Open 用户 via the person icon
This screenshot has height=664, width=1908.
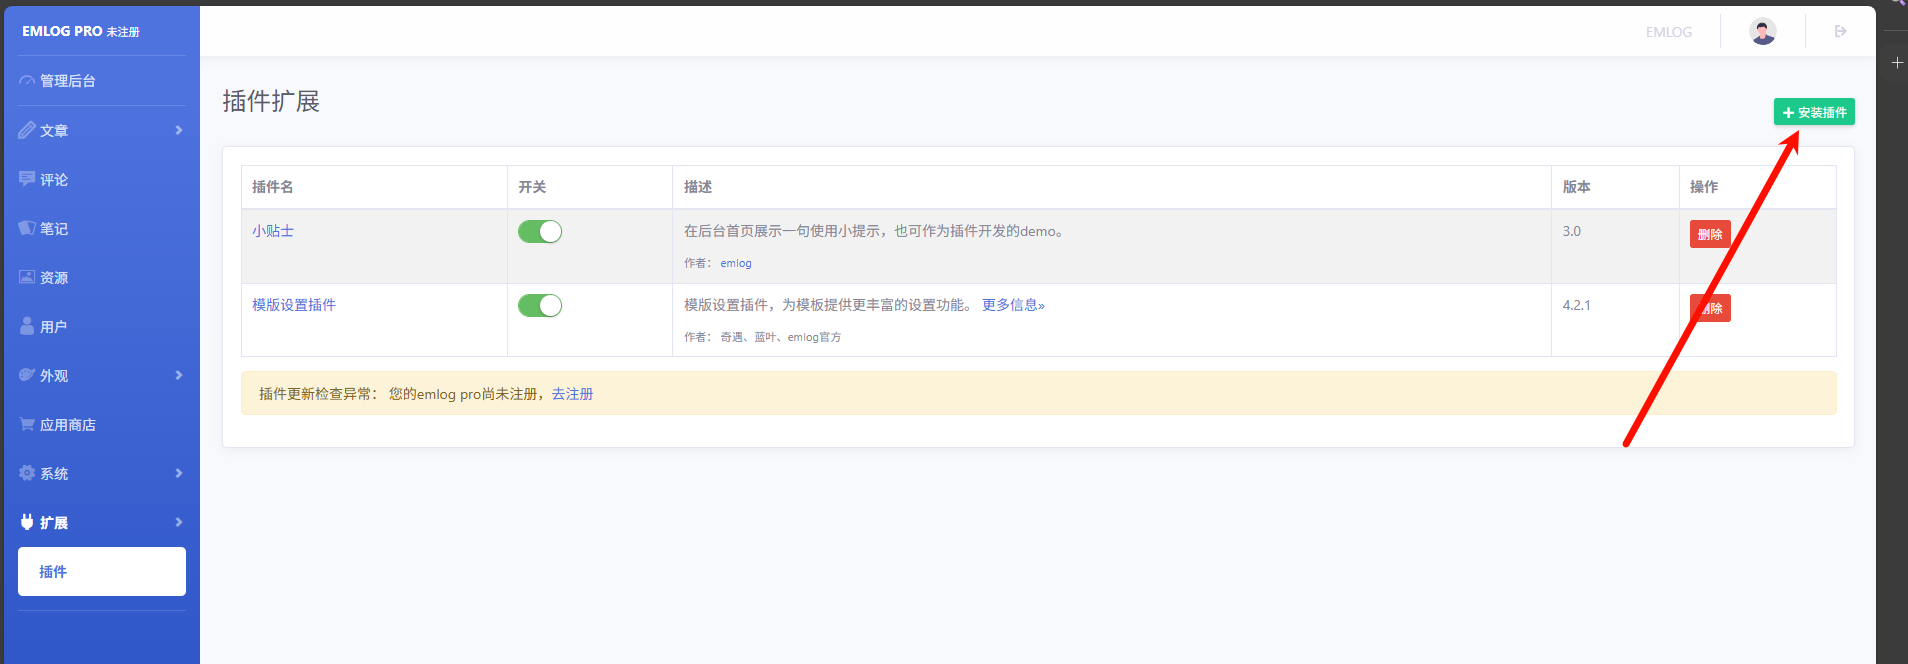27,326
